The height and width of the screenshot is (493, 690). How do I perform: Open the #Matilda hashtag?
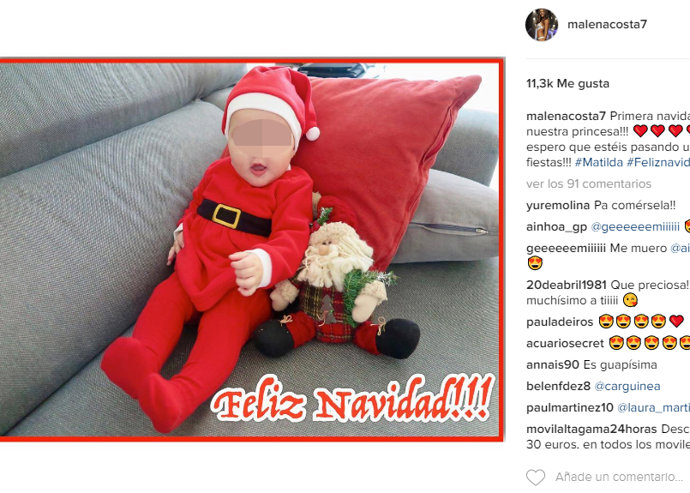[599, 162]
